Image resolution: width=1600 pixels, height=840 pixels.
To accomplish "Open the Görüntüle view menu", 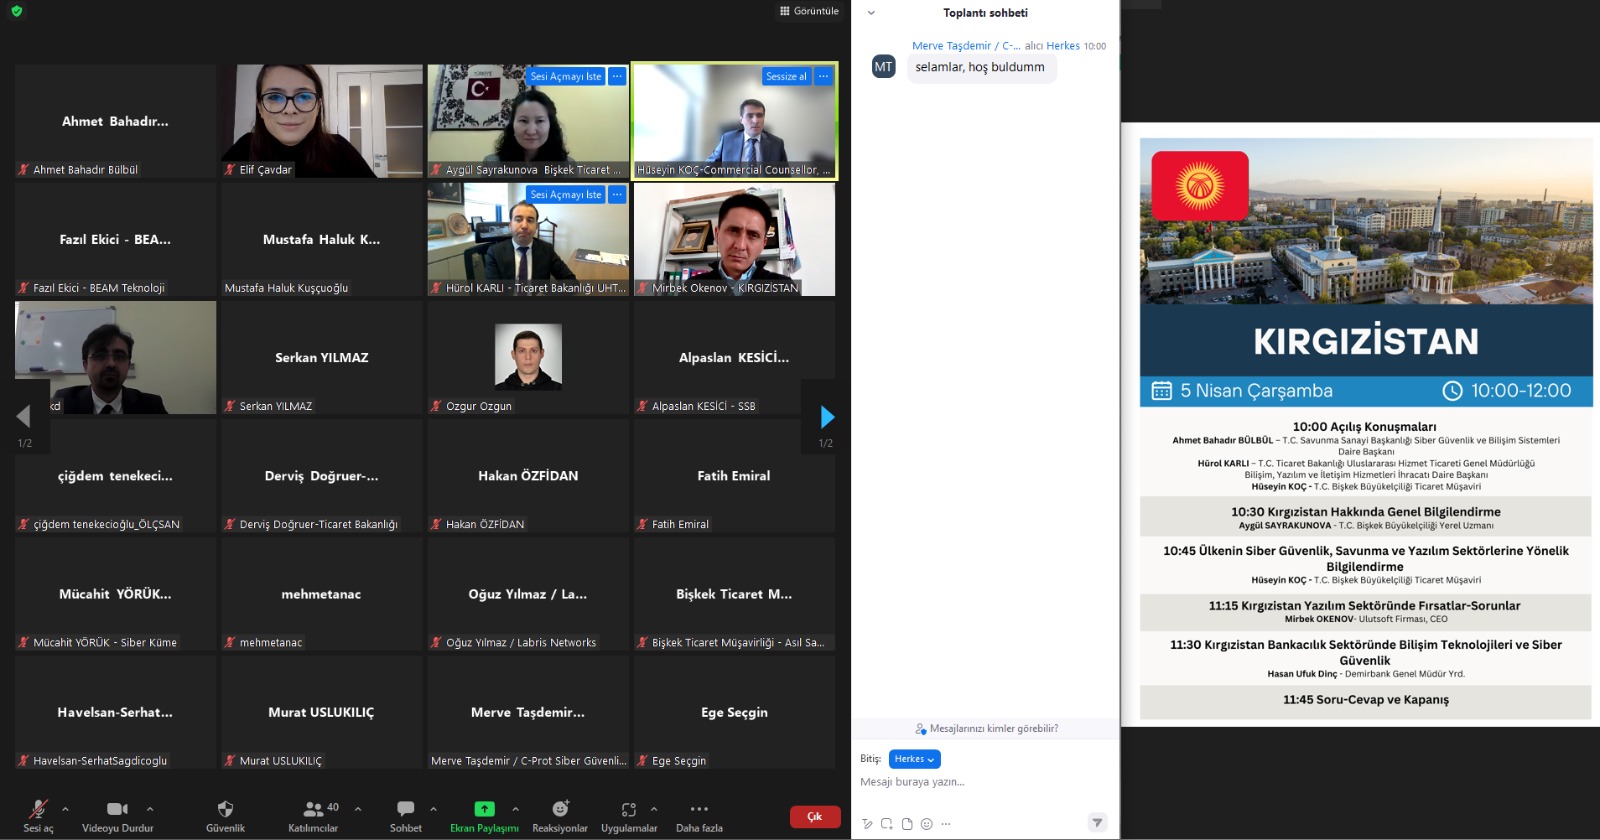I will coord(809,11).
